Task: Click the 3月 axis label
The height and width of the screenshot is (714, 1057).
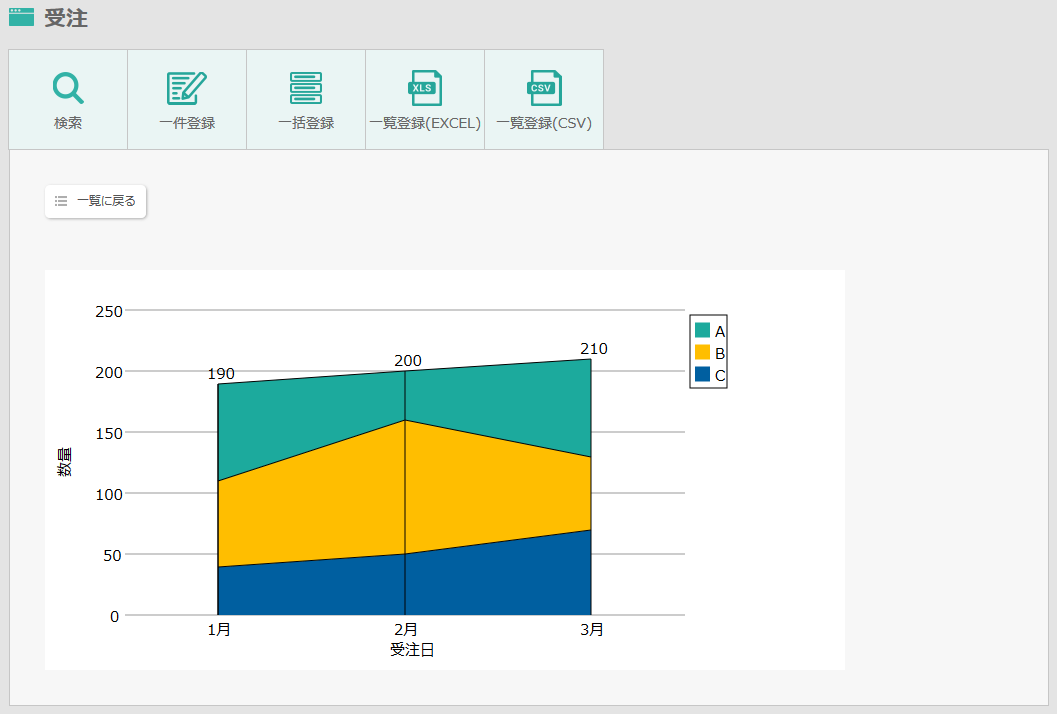Action: pos(592,630)
